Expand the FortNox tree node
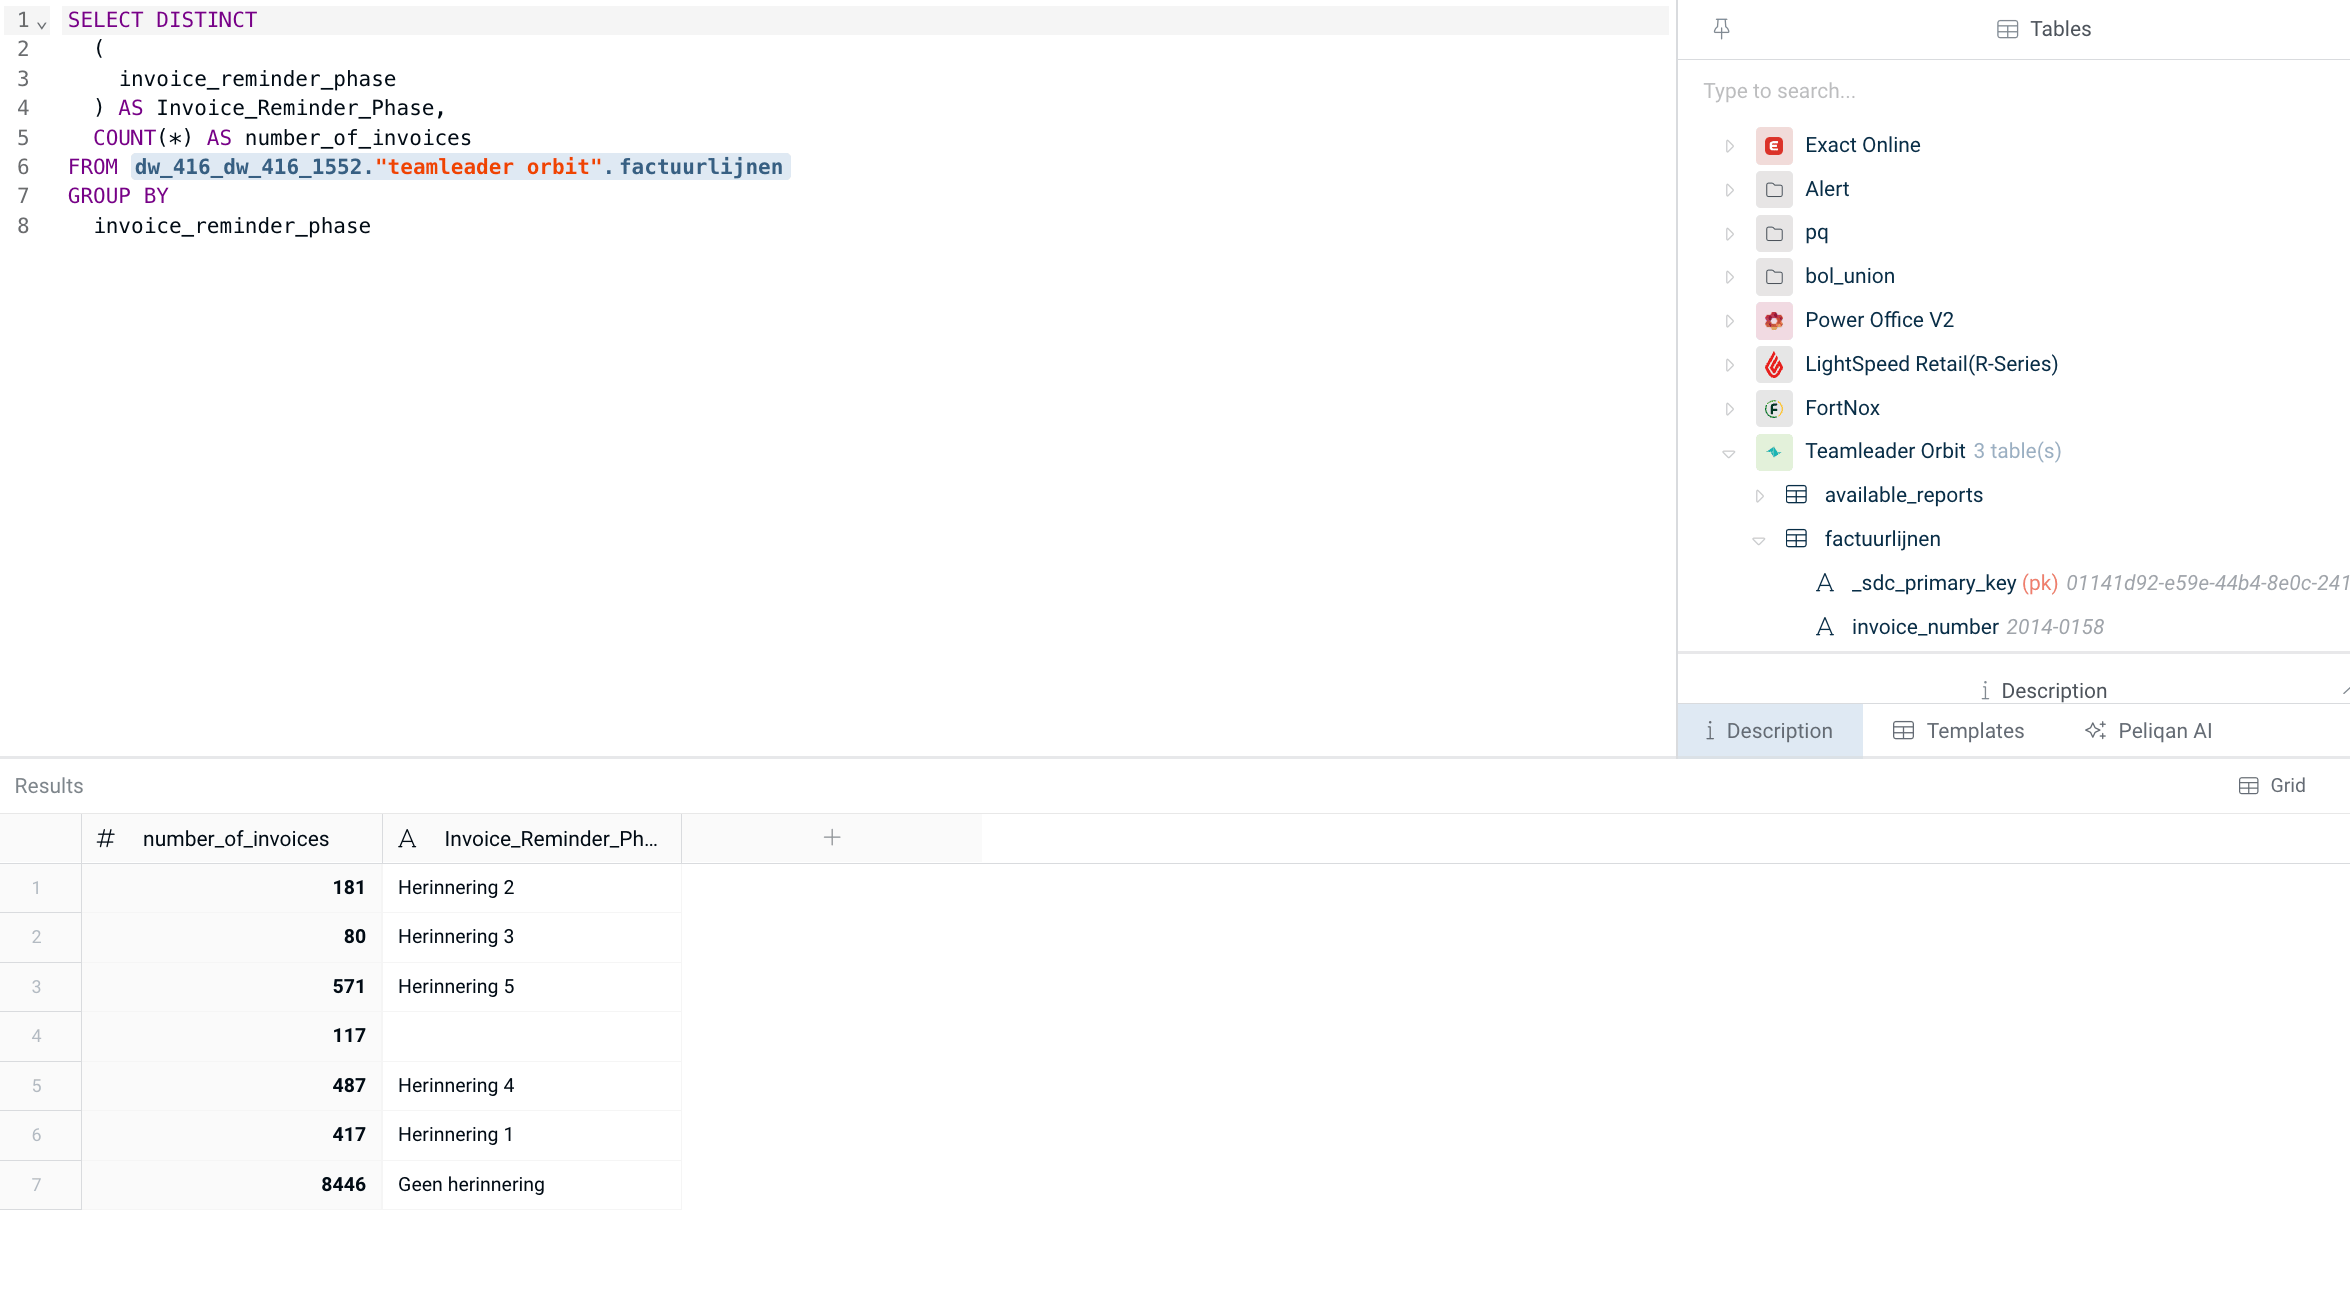The height and width of the screenshot is (1312, 2350). click(1729, 409)
